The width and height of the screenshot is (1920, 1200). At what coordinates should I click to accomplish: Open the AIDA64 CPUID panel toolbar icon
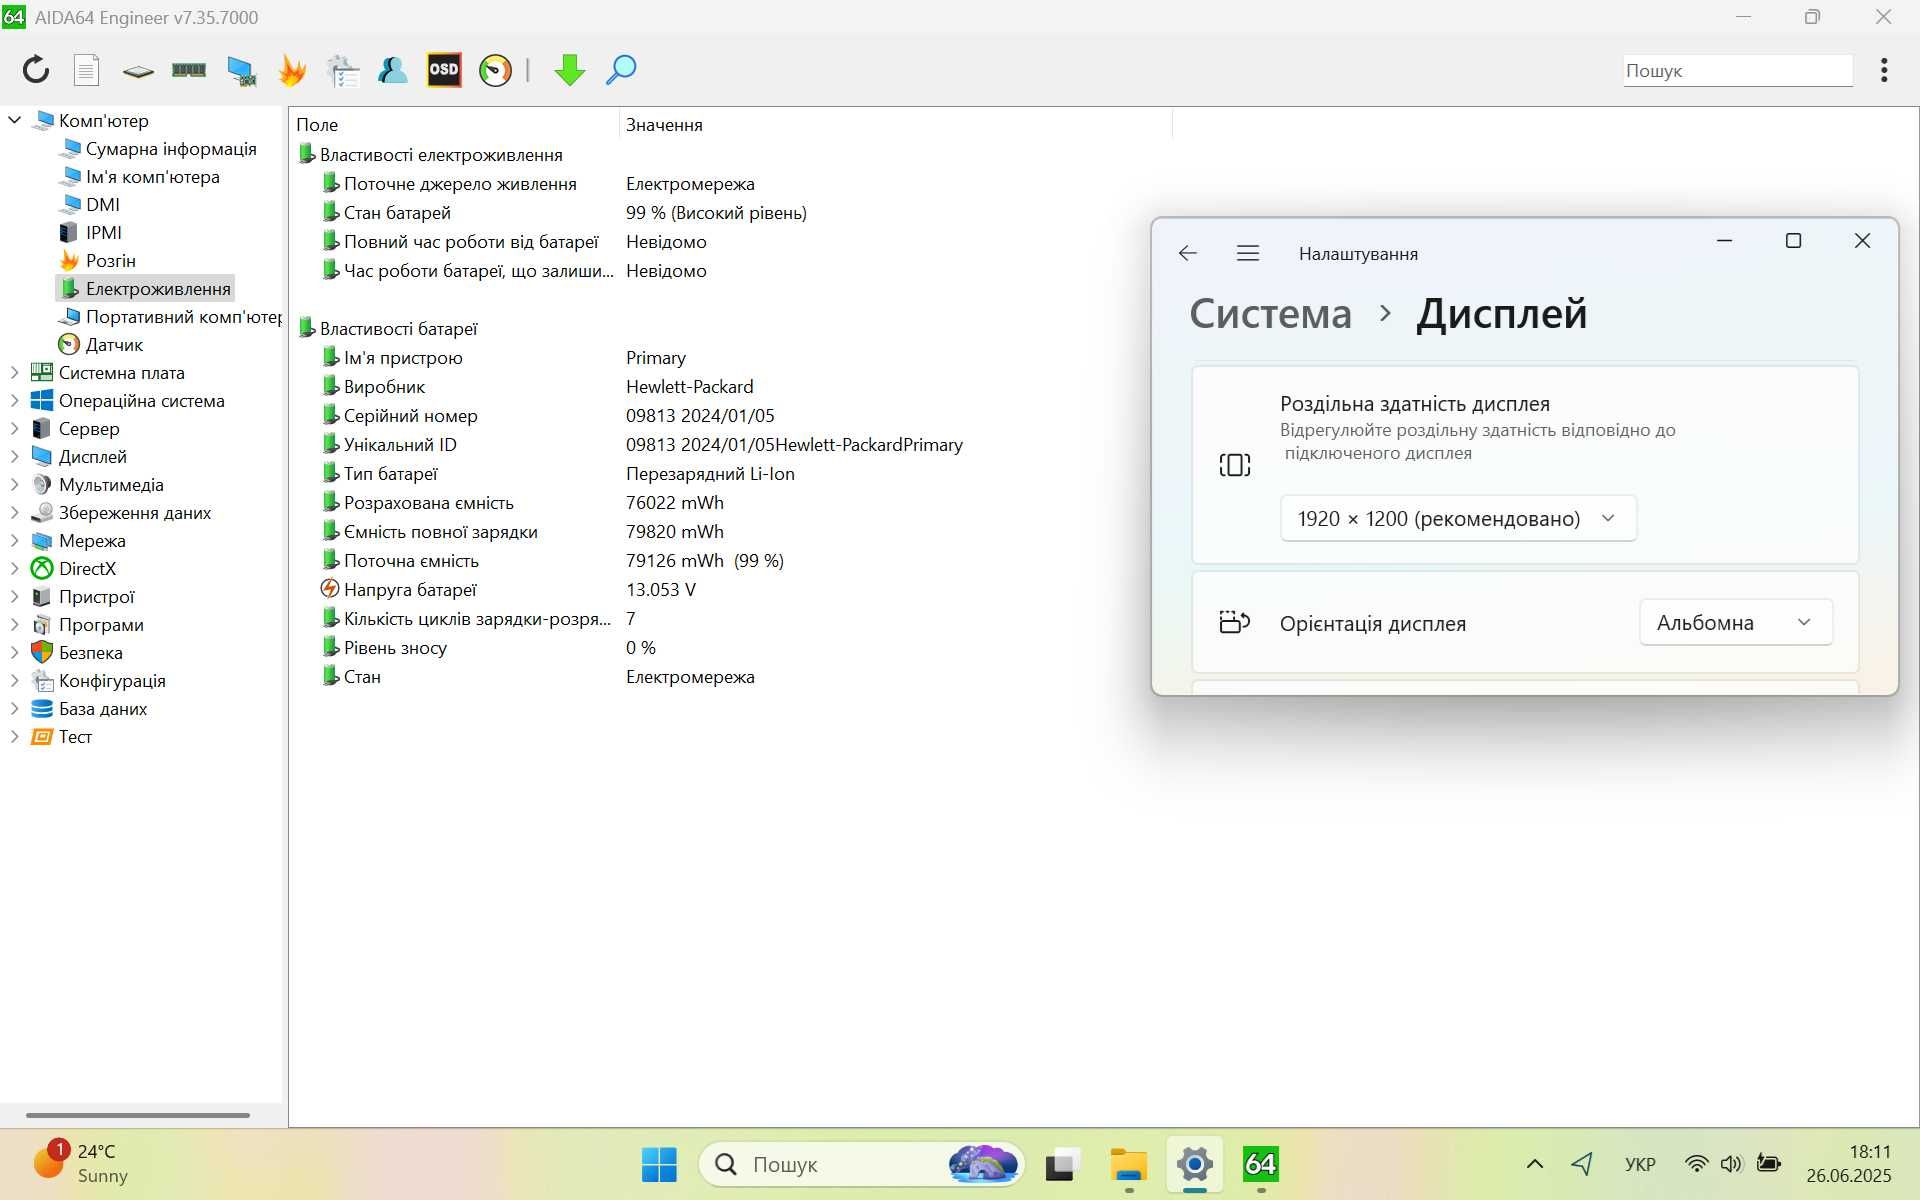coord(343,70)
